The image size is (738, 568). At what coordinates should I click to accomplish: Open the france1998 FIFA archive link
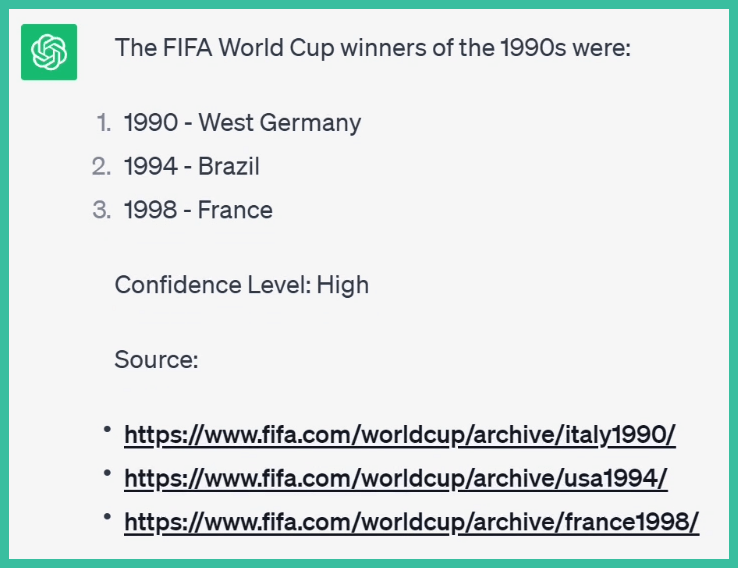411,522
